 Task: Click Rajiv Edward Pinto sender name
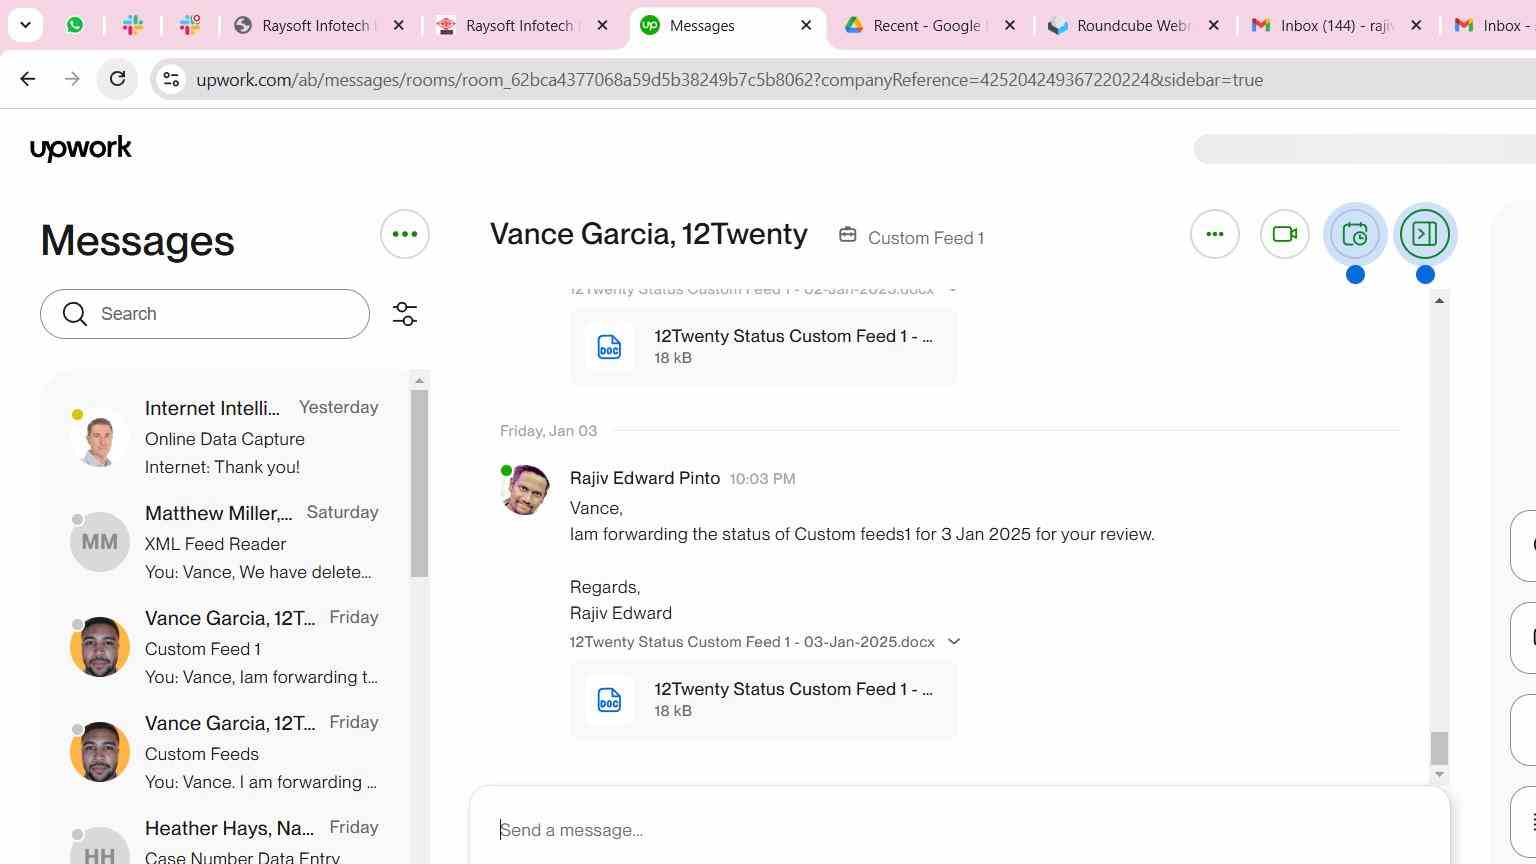coord(645,478)
